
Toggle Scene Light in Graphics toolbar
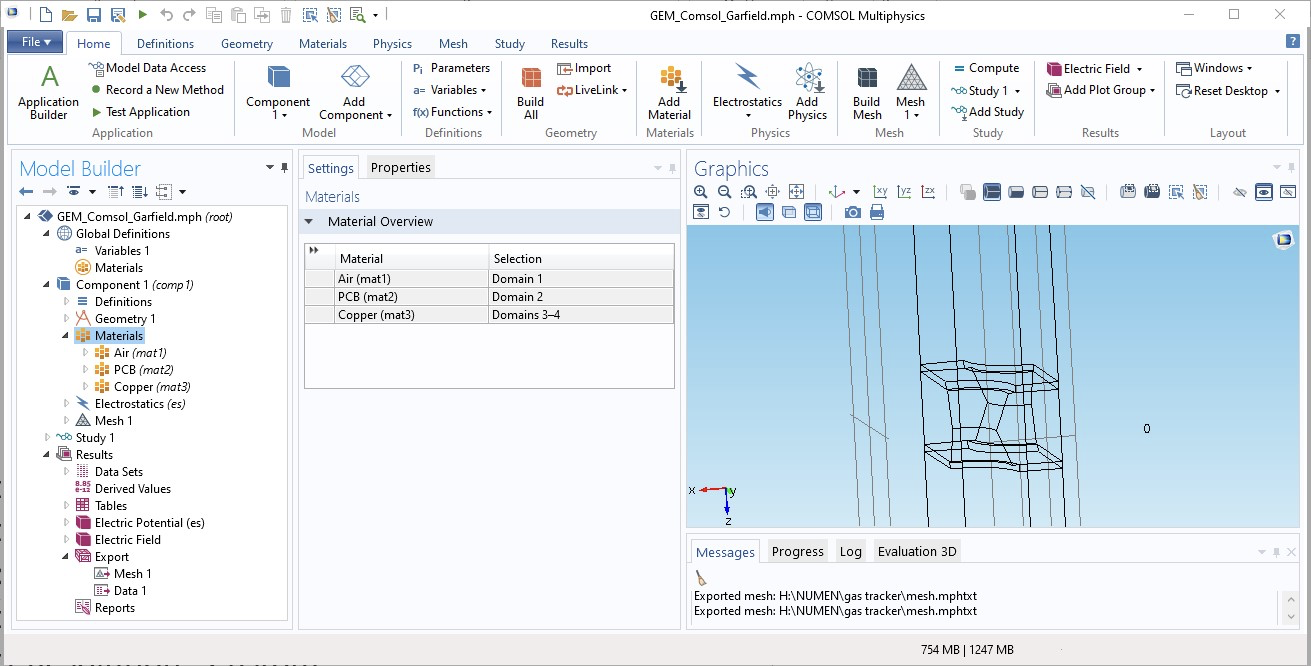point(765,212)
